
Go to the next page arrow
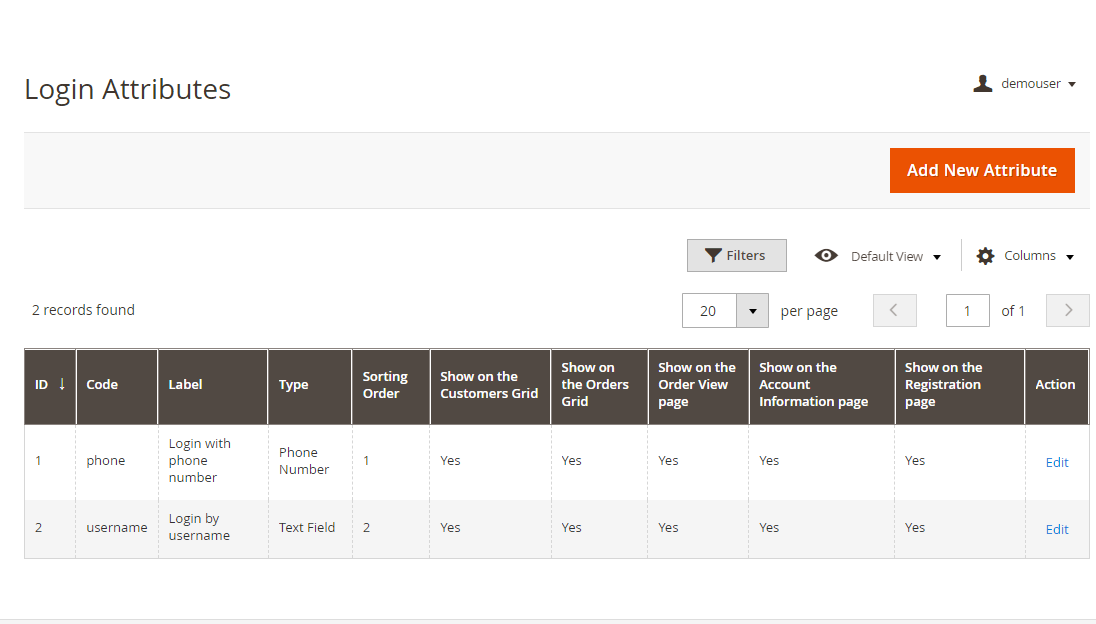[x=1067, y=310]
